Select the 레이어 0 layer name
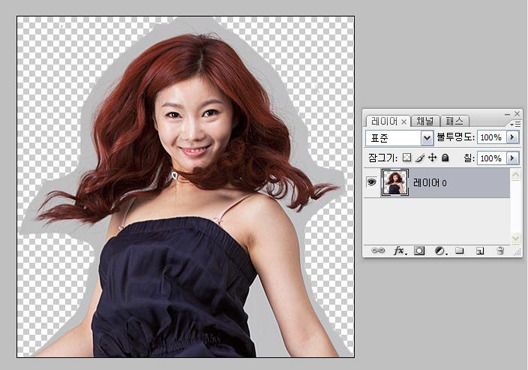The width and height of the screenshot is (528, 370). 430,183
